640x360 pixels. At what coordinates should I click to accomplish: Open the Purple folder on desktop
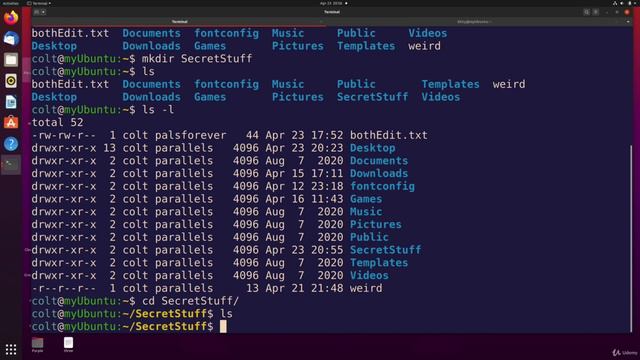tap(38, 344)
